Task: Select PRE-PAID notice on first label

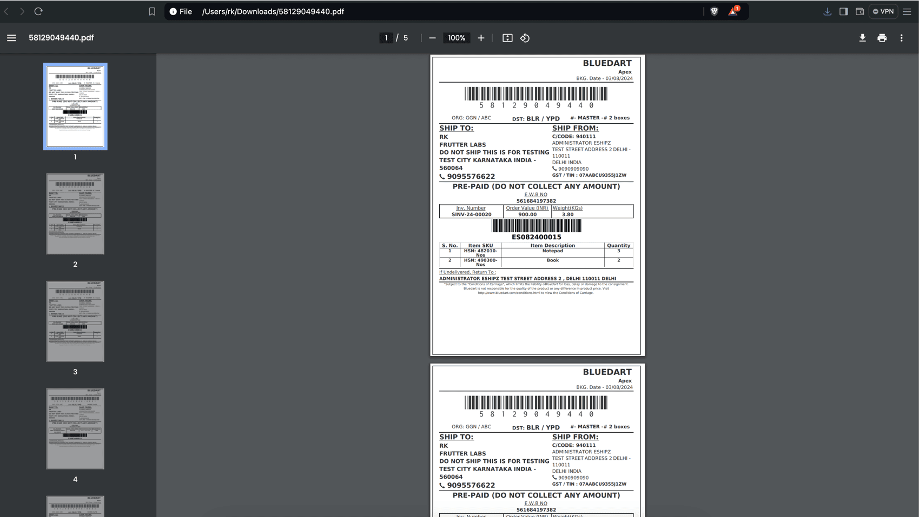Action: (536, 187)
